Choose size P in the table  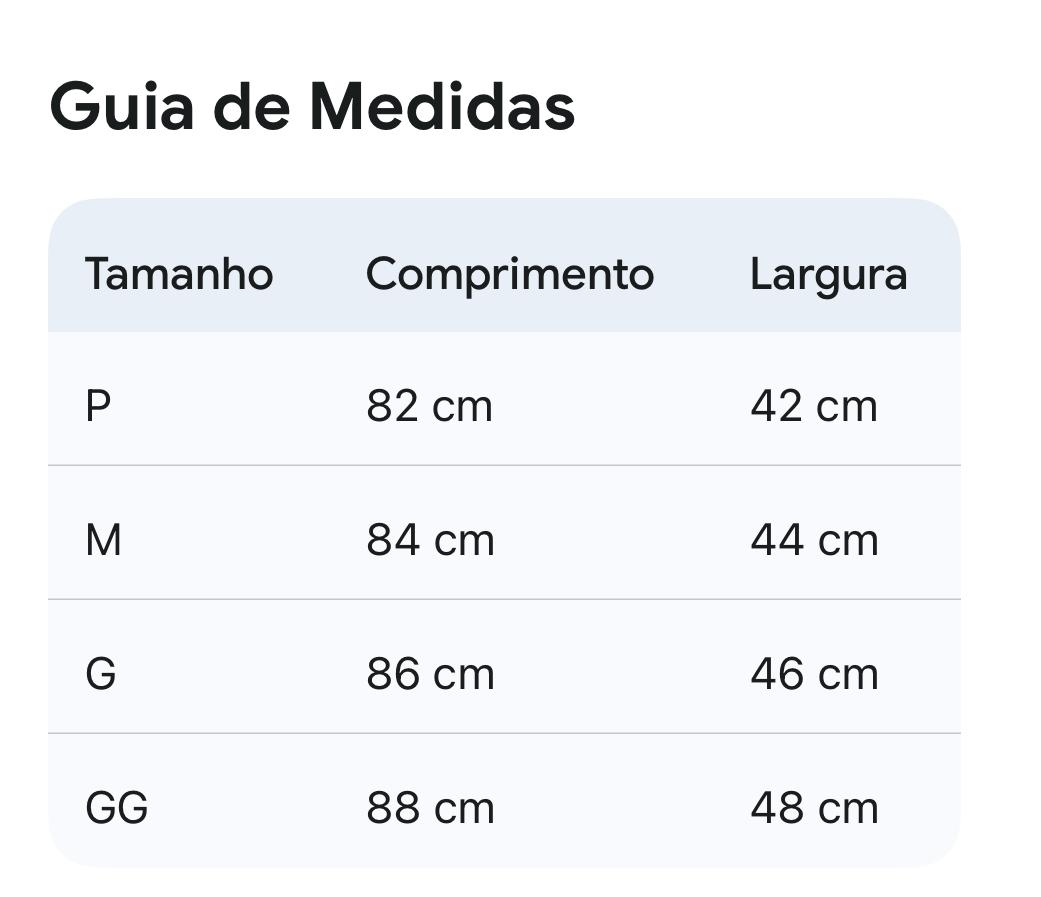click(98, 407)
